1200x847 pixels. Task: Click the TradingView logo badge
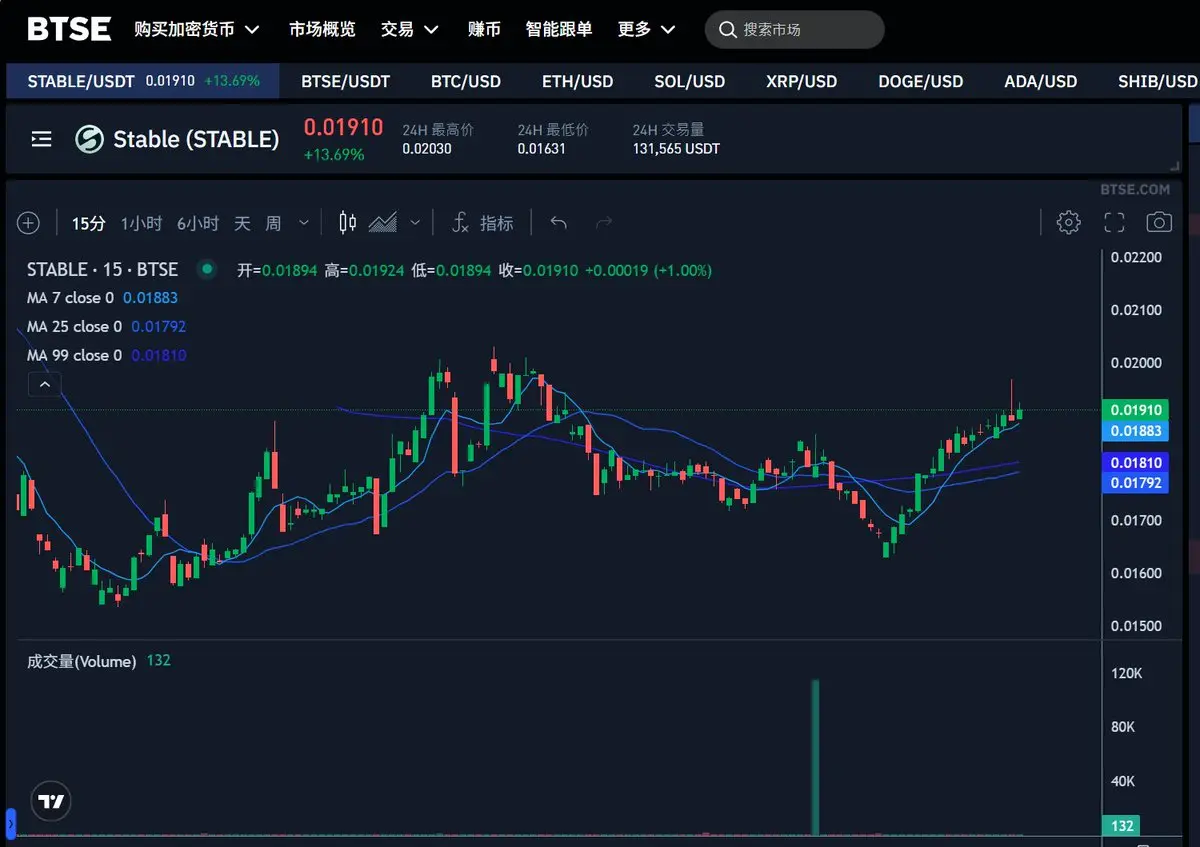click(51, 801)
